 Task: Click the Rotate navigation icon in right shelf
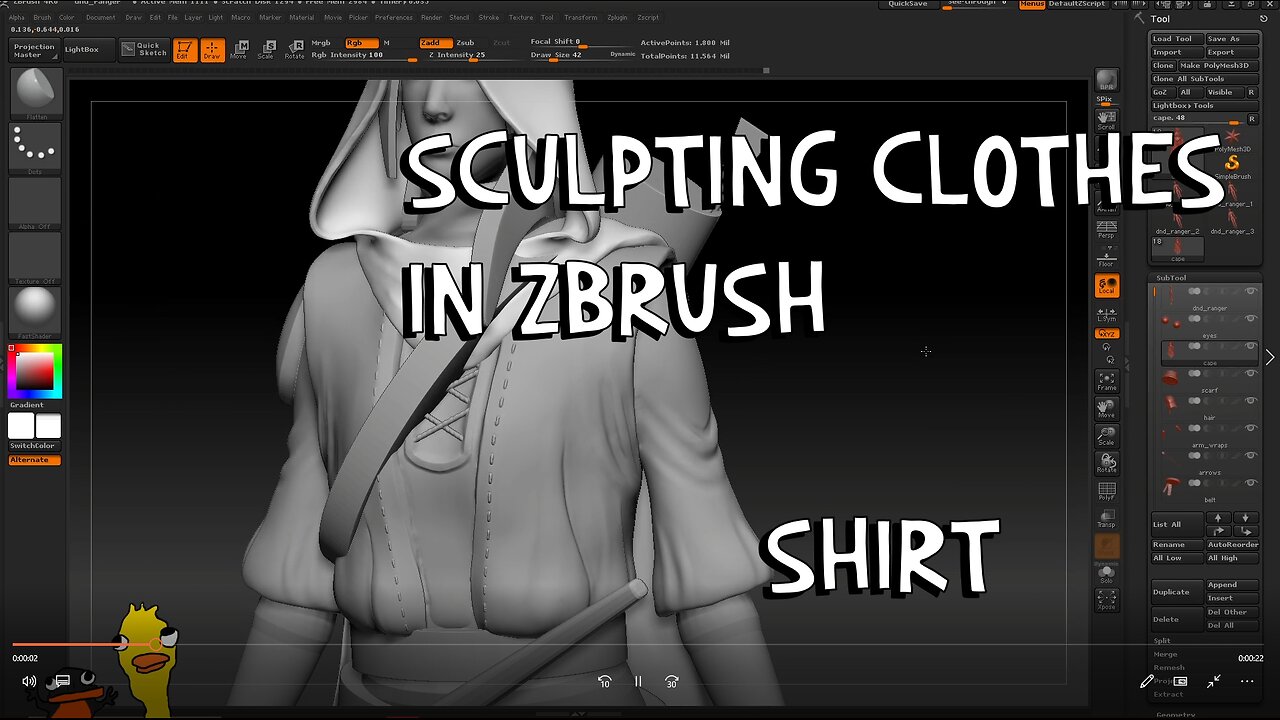(1106, 463)
